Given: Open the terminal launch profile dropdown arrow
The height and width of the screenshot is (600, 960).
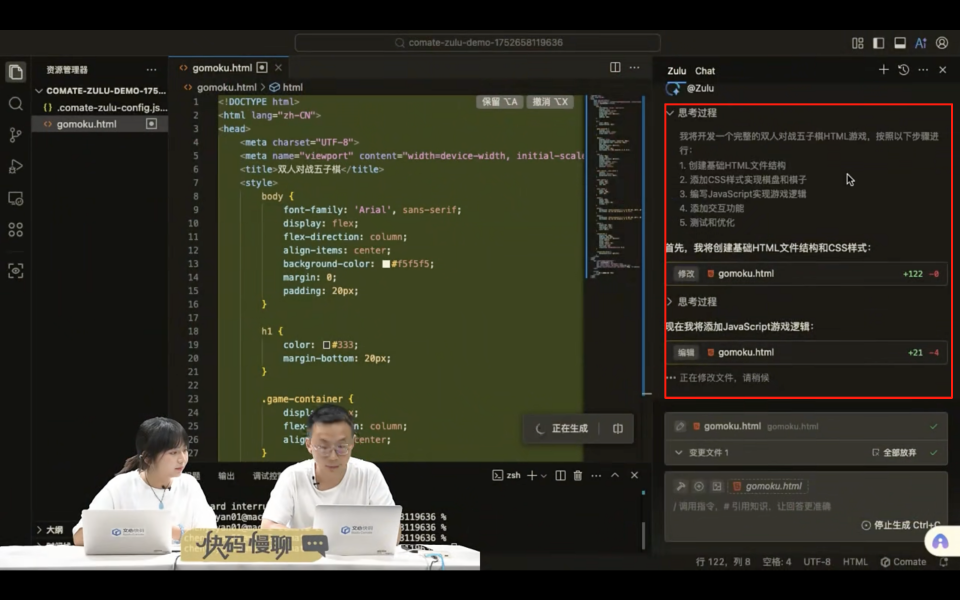Looking at the screenshot, I should [x=544, y=476].
